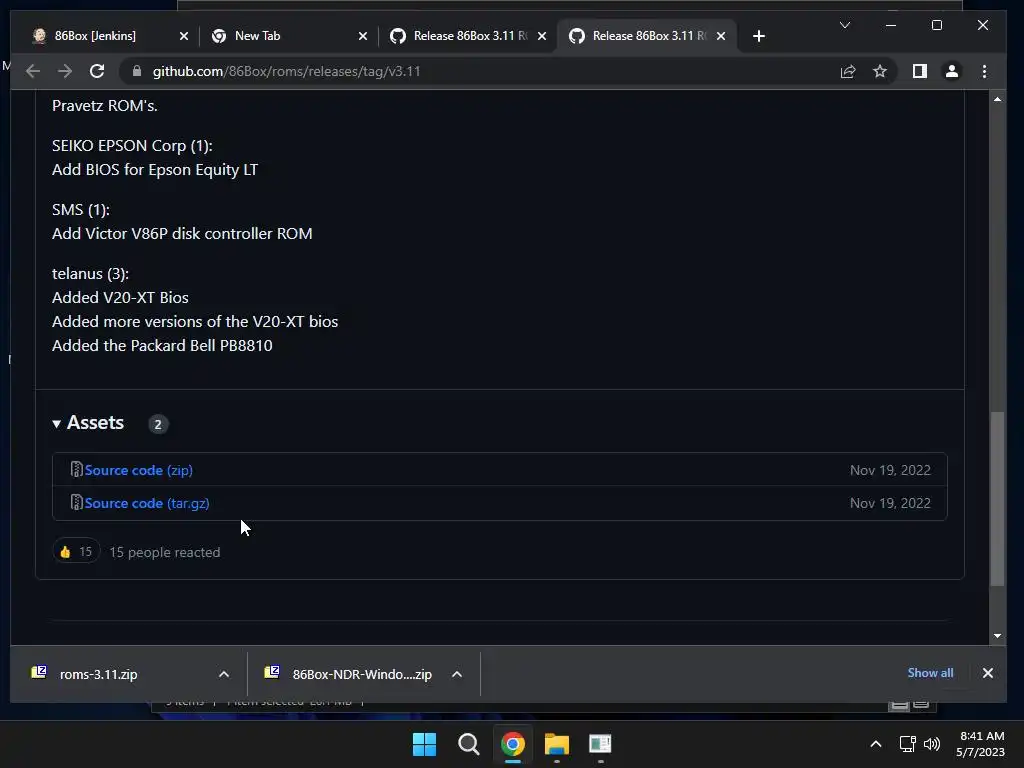Open the tab search dropdown
The image size is (1024, 768).
click(x=844, y=25)
